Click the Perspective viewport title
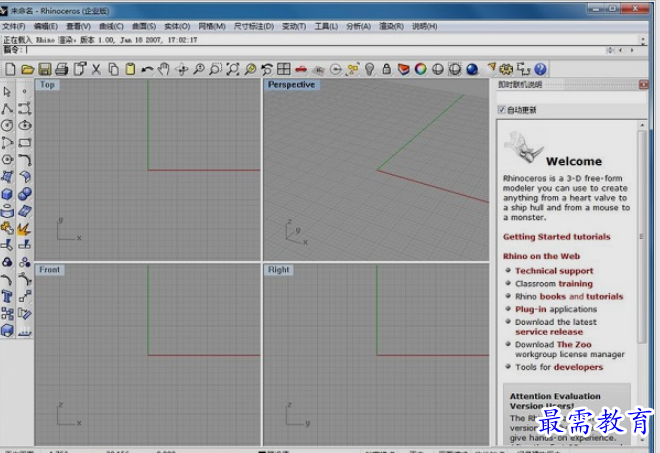 click(291, 85)
